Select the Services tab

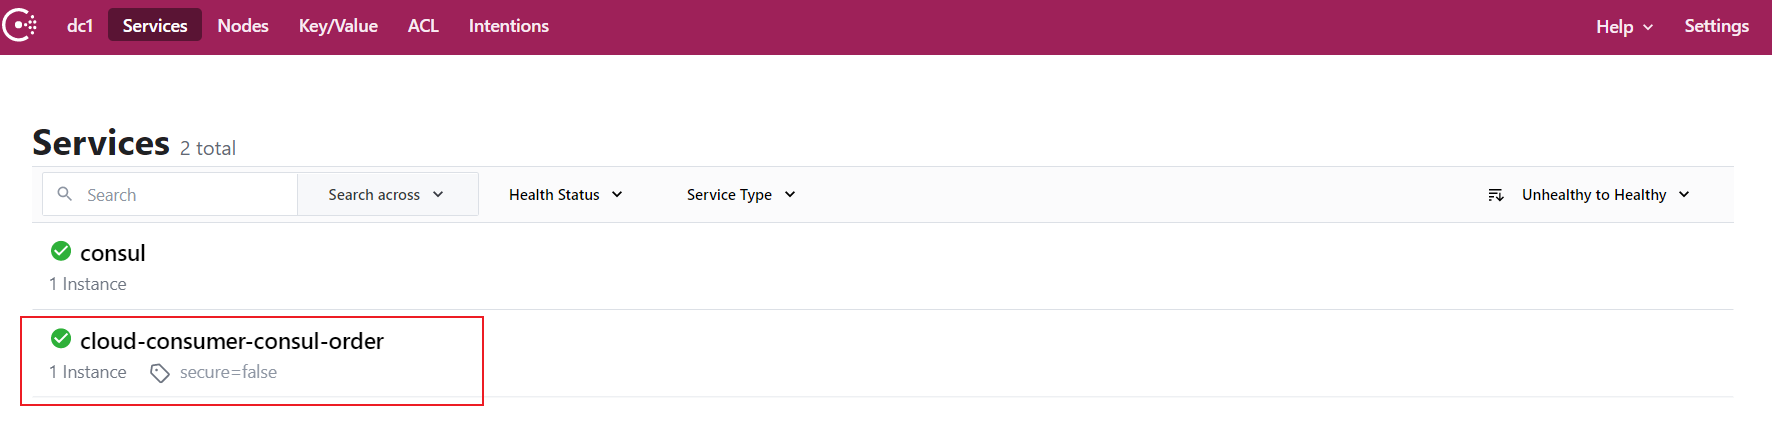click(x=155, y=26)
